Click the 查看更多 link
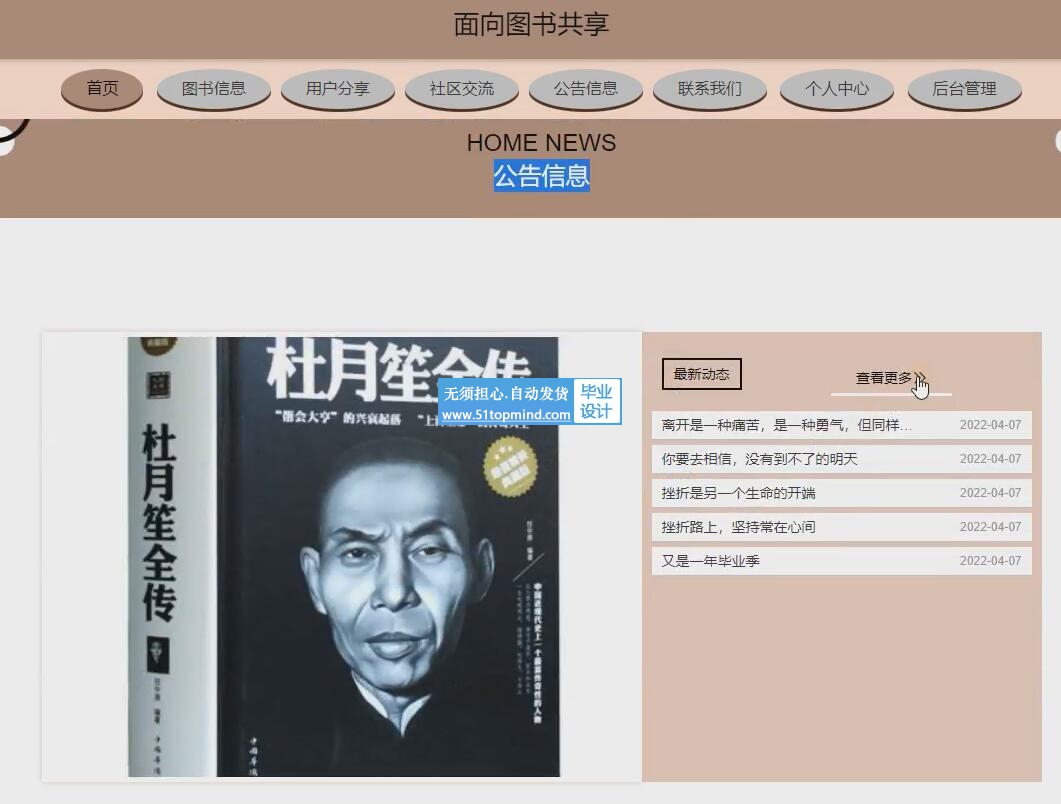The width and height of the screenshot is (1061, 804). [890, 378]
